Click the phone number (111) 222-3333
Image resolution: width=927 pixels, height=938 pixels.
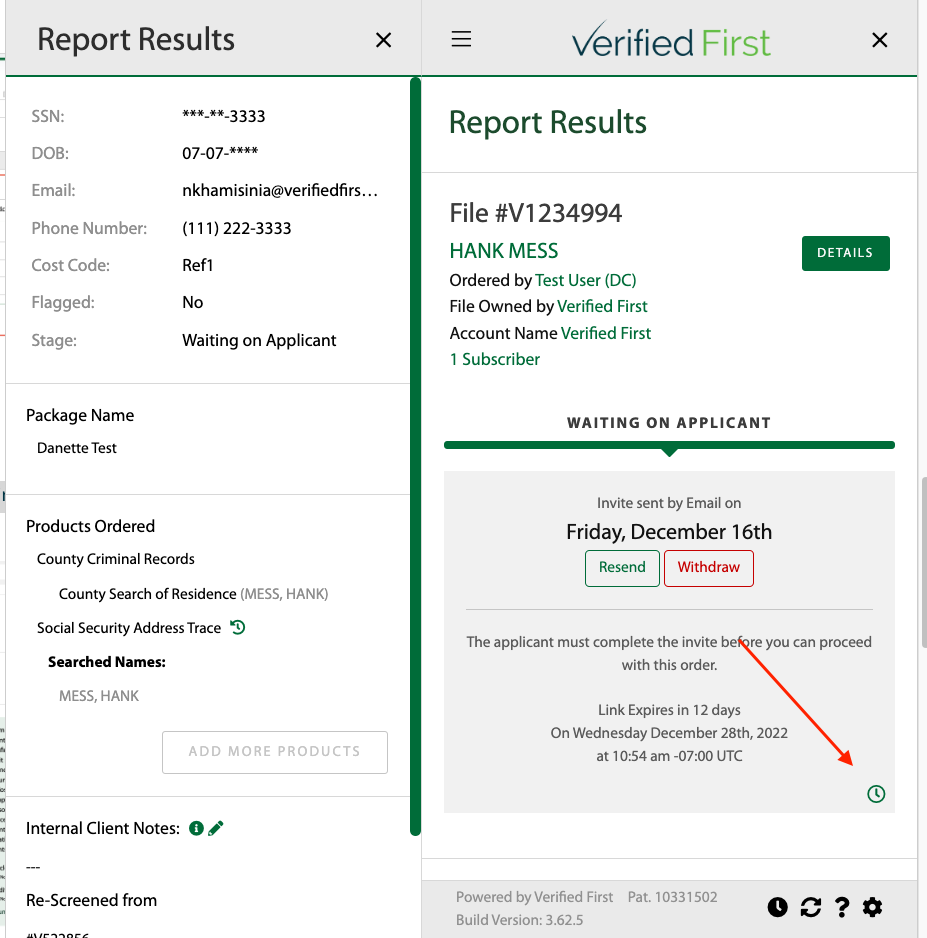pos(237,228)
